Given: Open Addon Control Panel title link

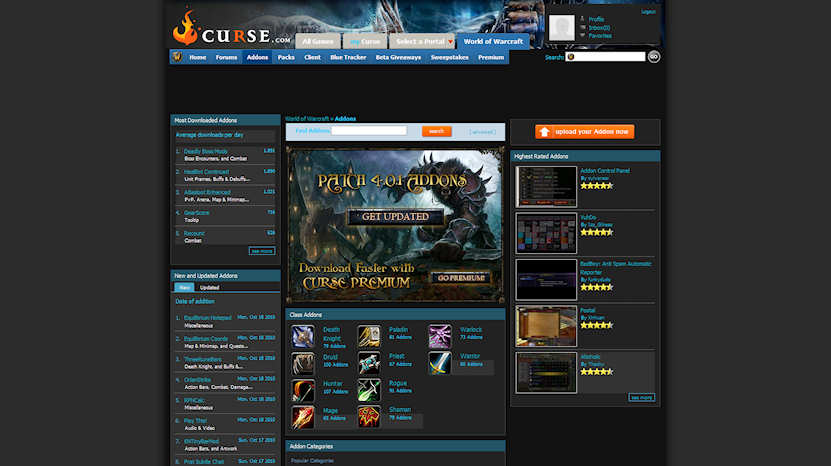Looking at the screenshot, I should point(605,171).
